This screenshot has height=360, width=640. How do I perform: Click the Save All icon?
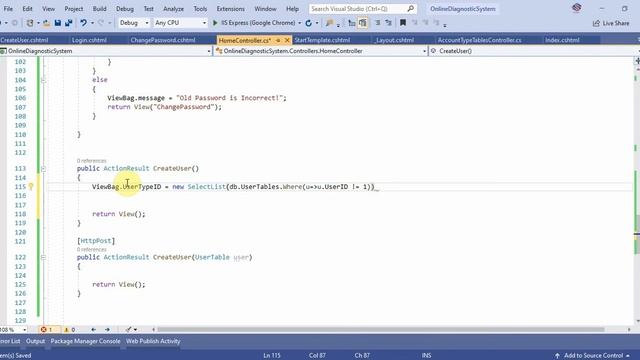tap(69, 23)
